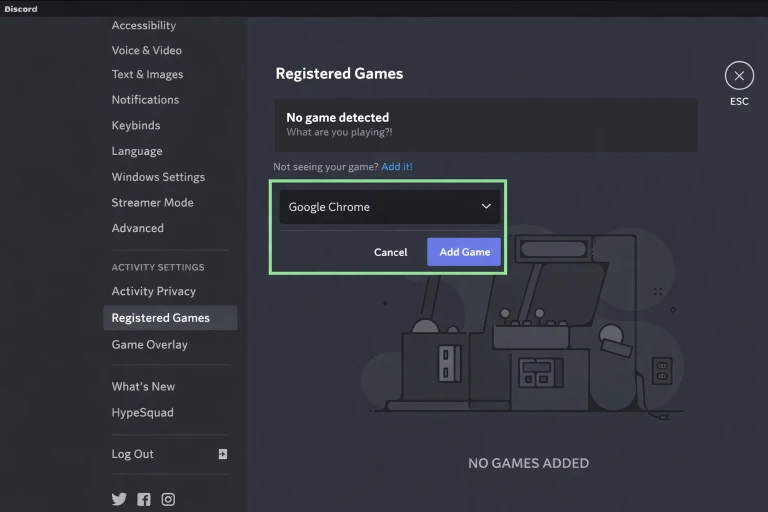768x512 pixels.
Task: Select Keybinds in the sidebar
Action: click(136, 125)
